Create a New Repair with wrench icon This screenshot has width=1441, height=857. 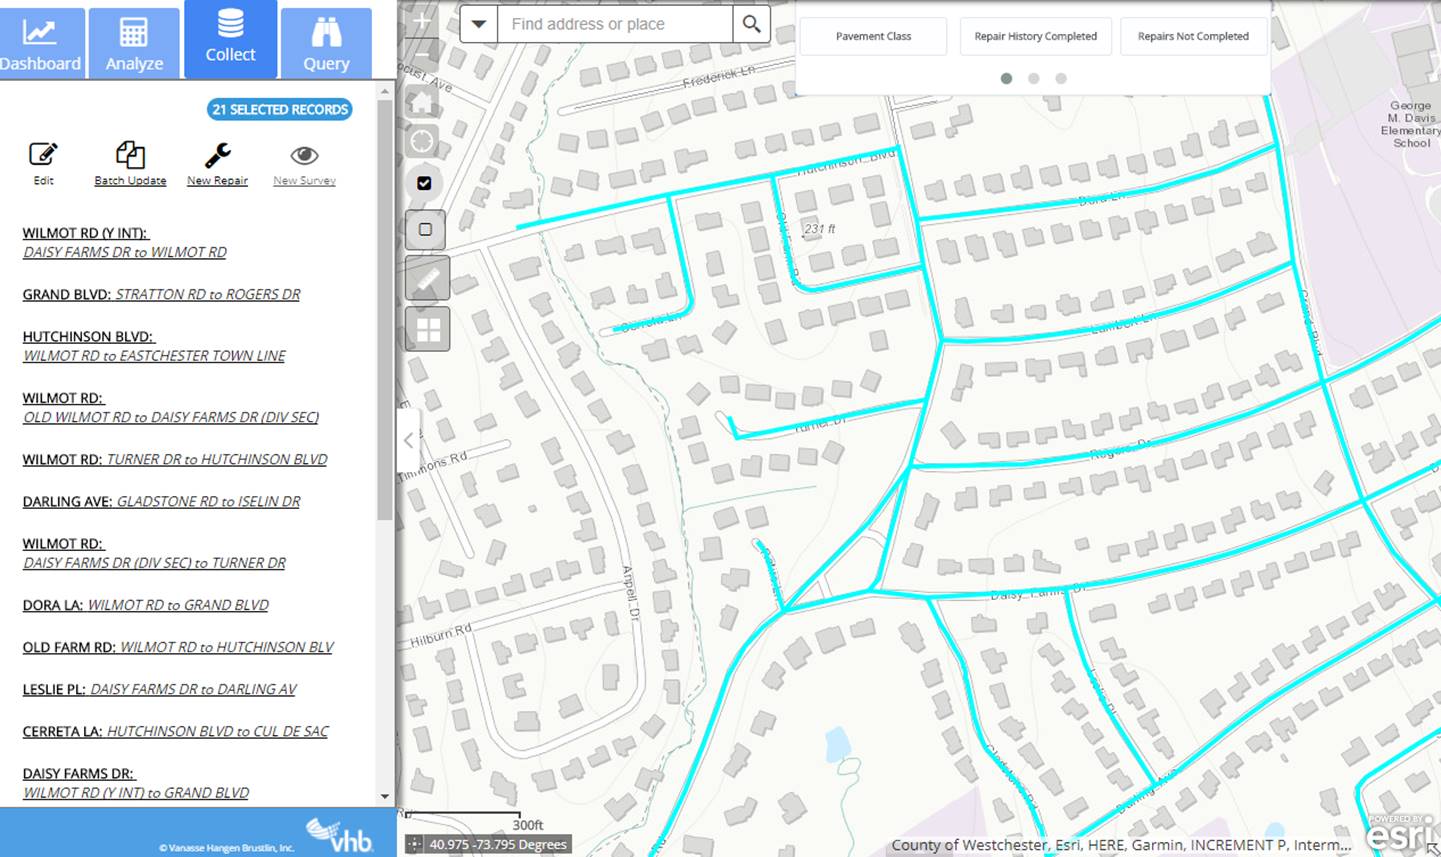click(217, 155)
